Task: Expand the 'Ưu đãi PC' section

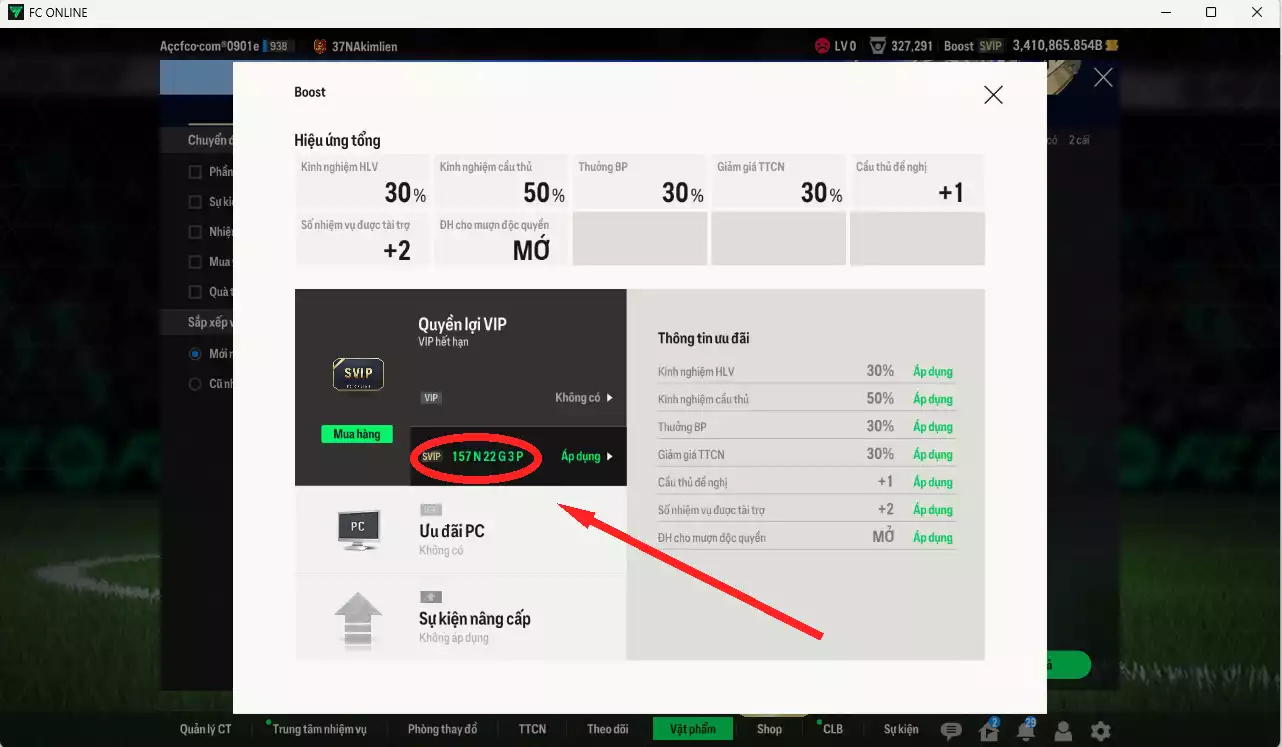Action: 460,531
